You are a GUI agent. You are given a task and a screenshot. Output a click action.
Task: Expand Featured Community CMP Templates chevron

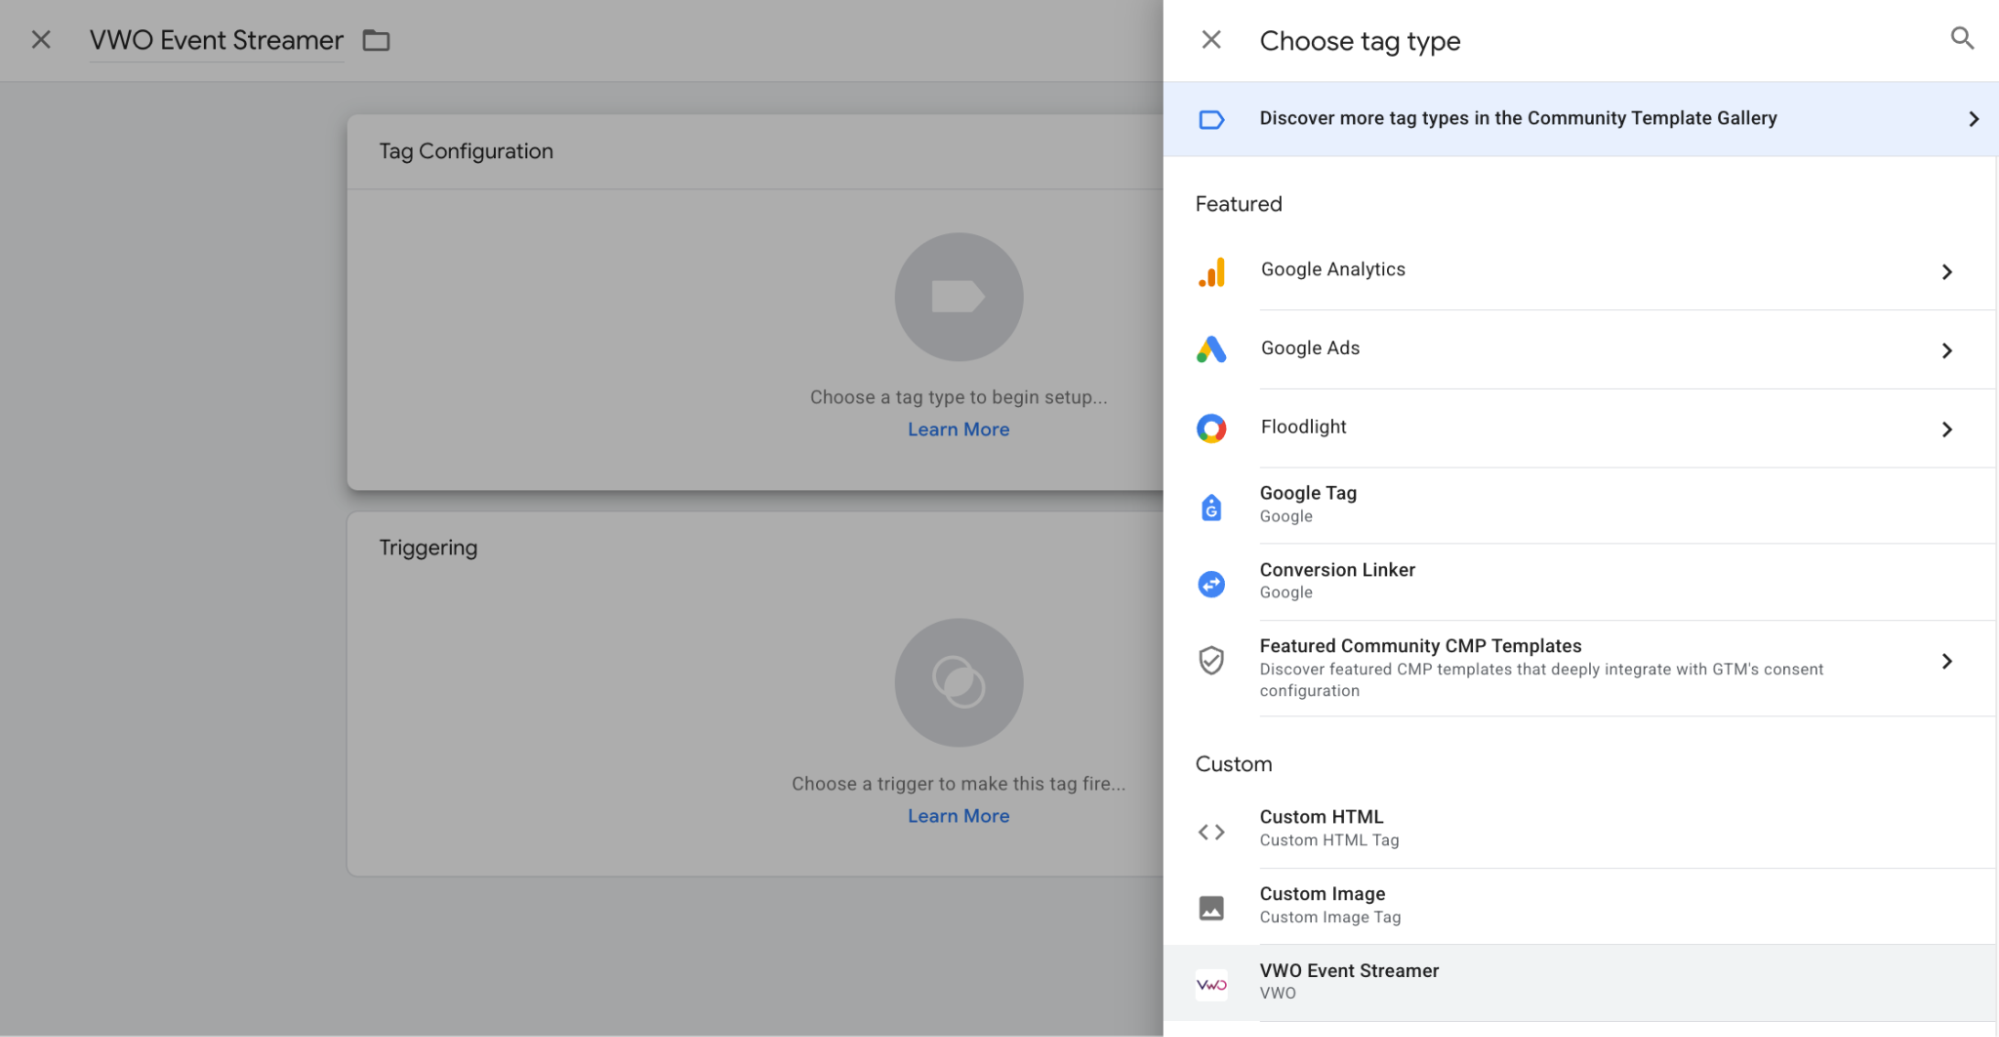pos(1946,661)
